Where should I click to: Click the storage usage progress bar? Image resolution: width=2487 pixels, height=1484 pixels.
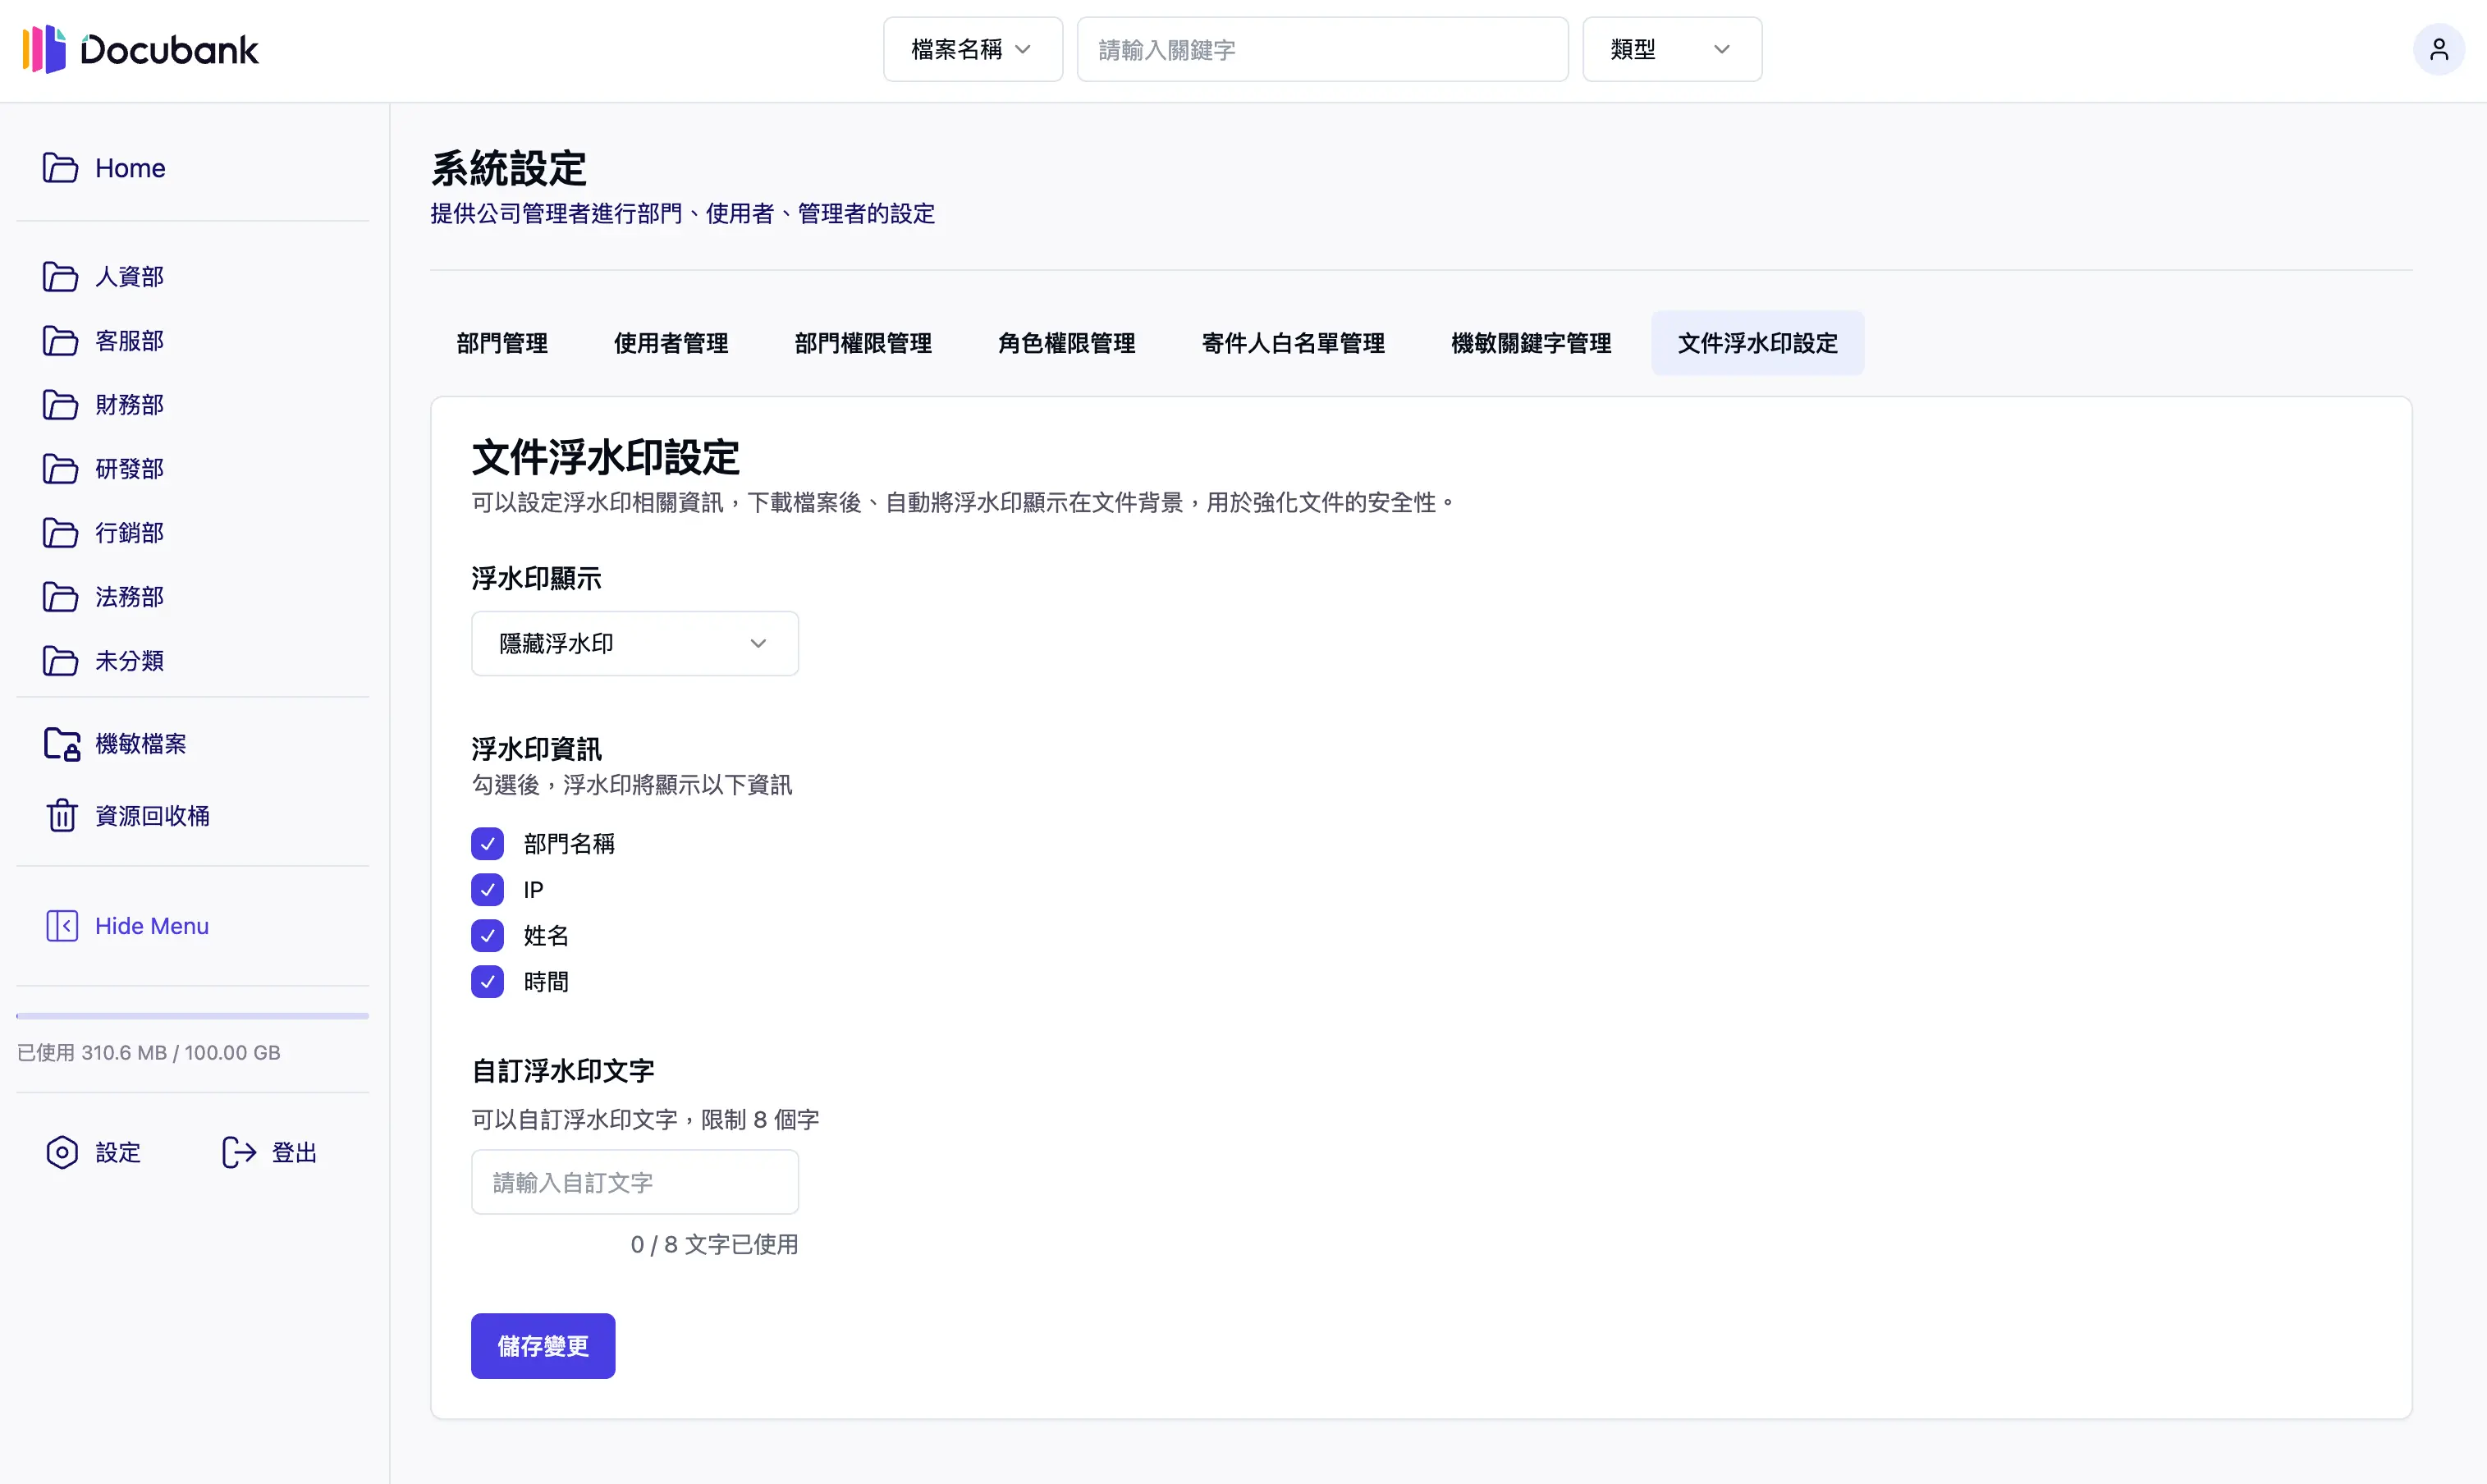(192, 1015)
